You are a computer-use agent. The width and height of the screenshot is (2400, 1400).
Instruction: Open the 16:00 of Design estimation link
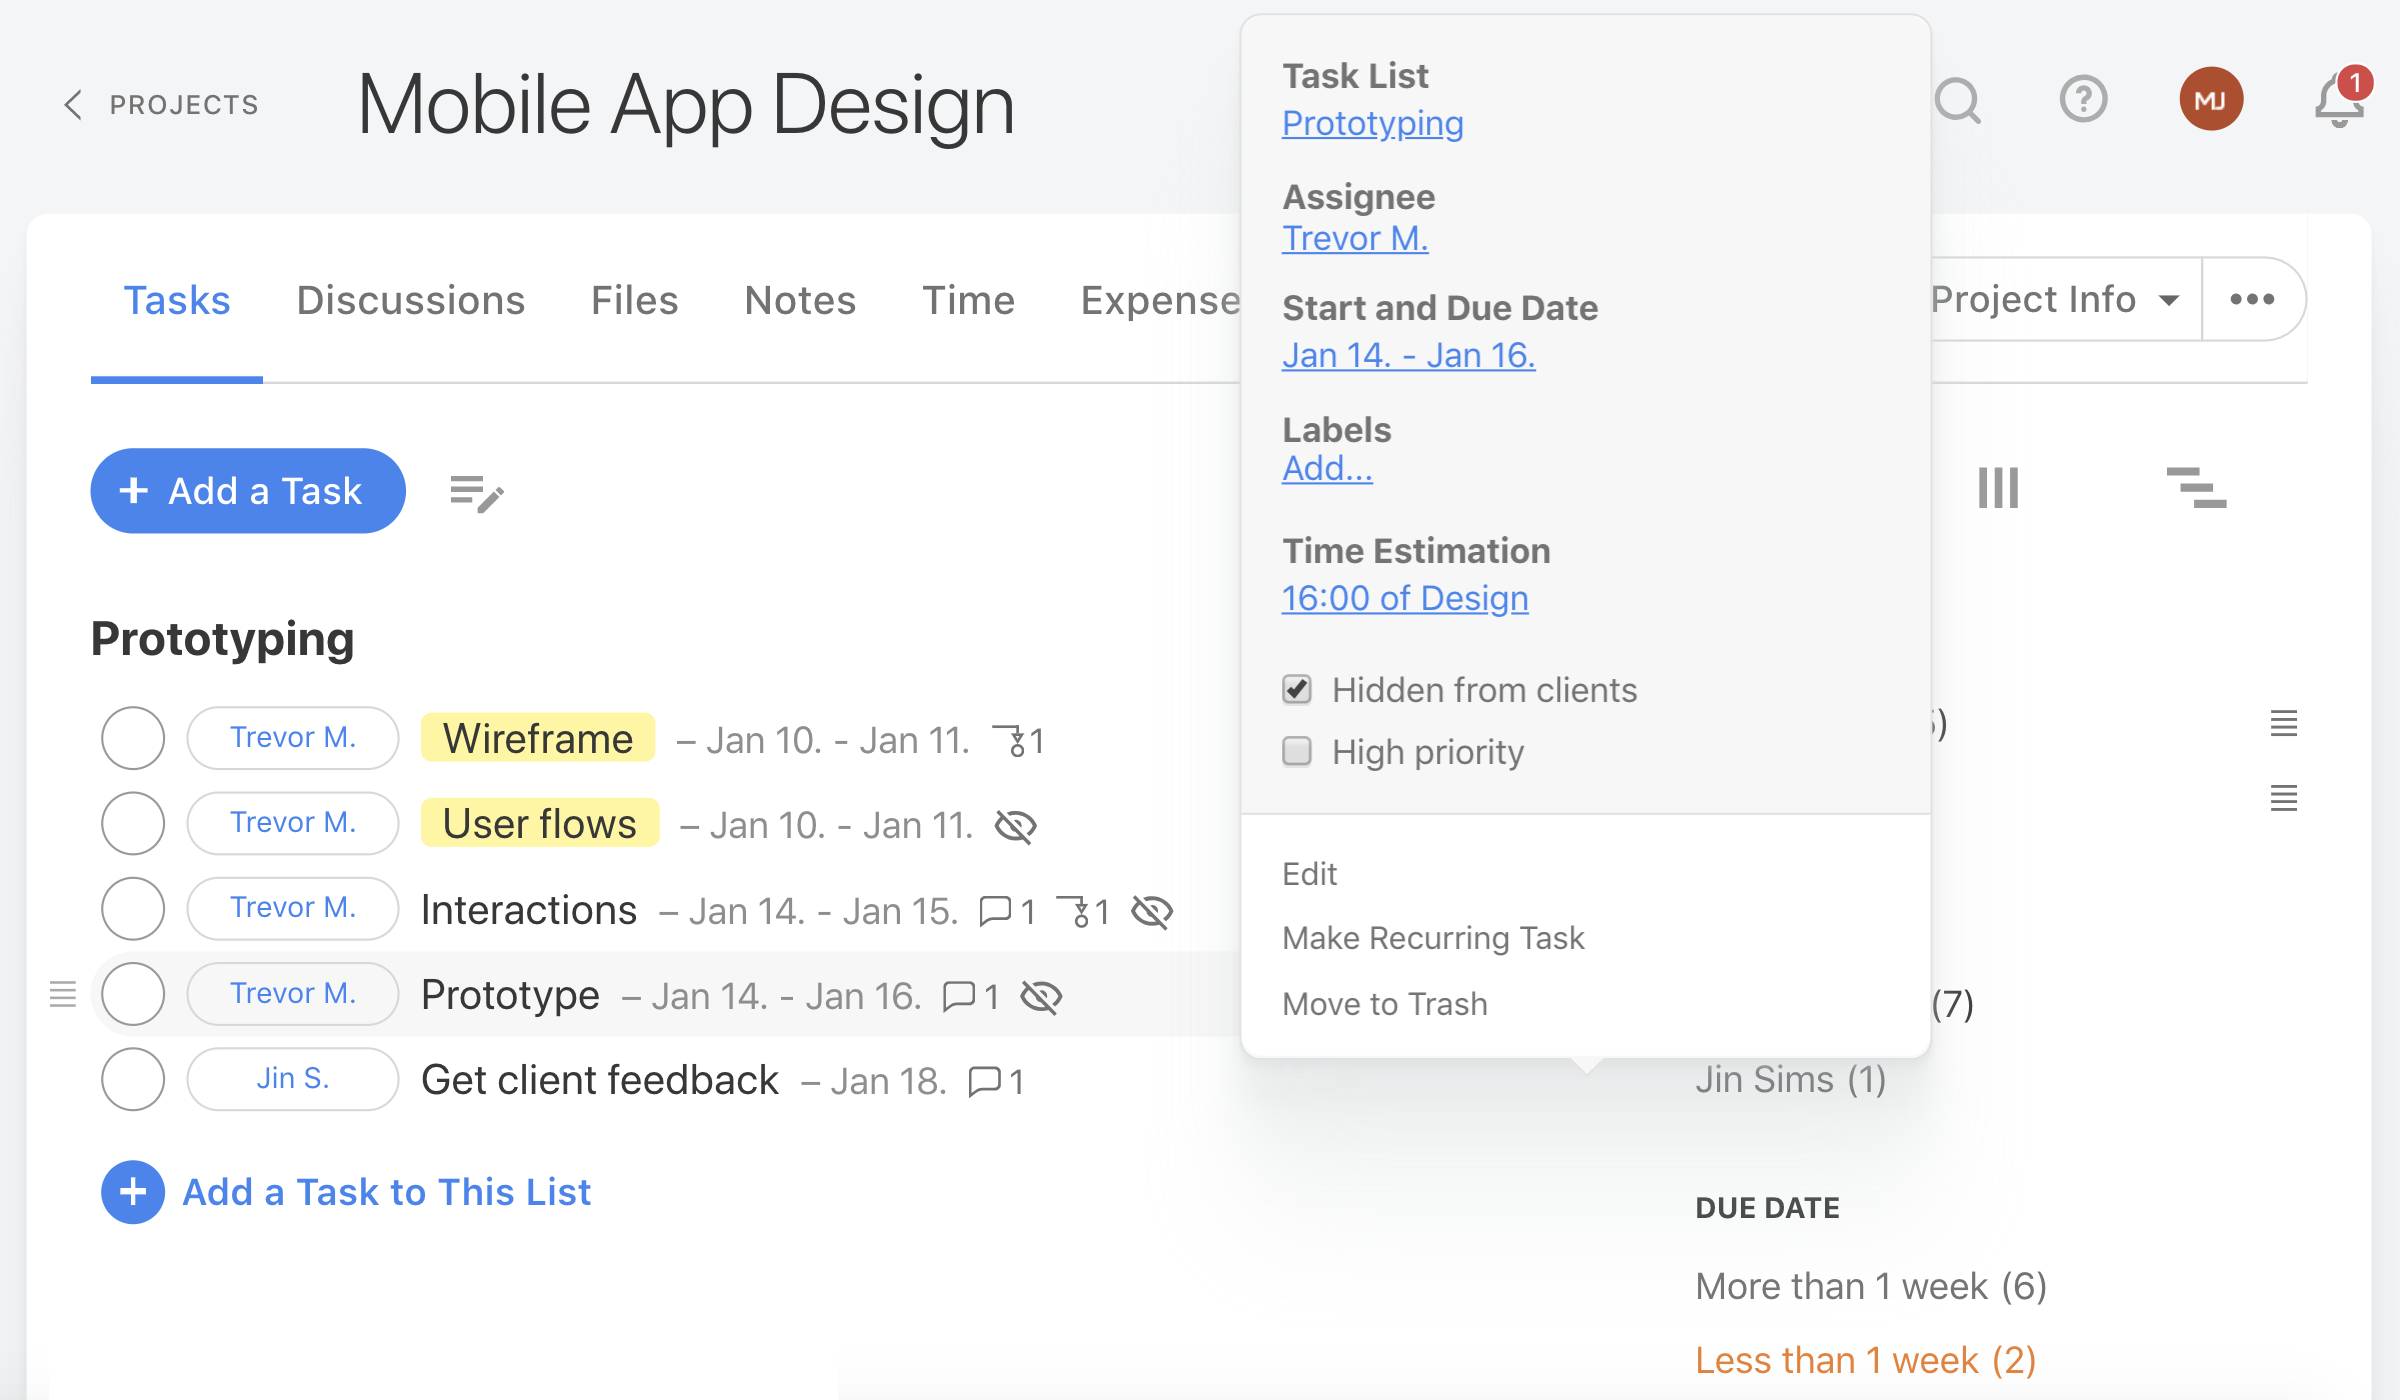[1405, 598]
